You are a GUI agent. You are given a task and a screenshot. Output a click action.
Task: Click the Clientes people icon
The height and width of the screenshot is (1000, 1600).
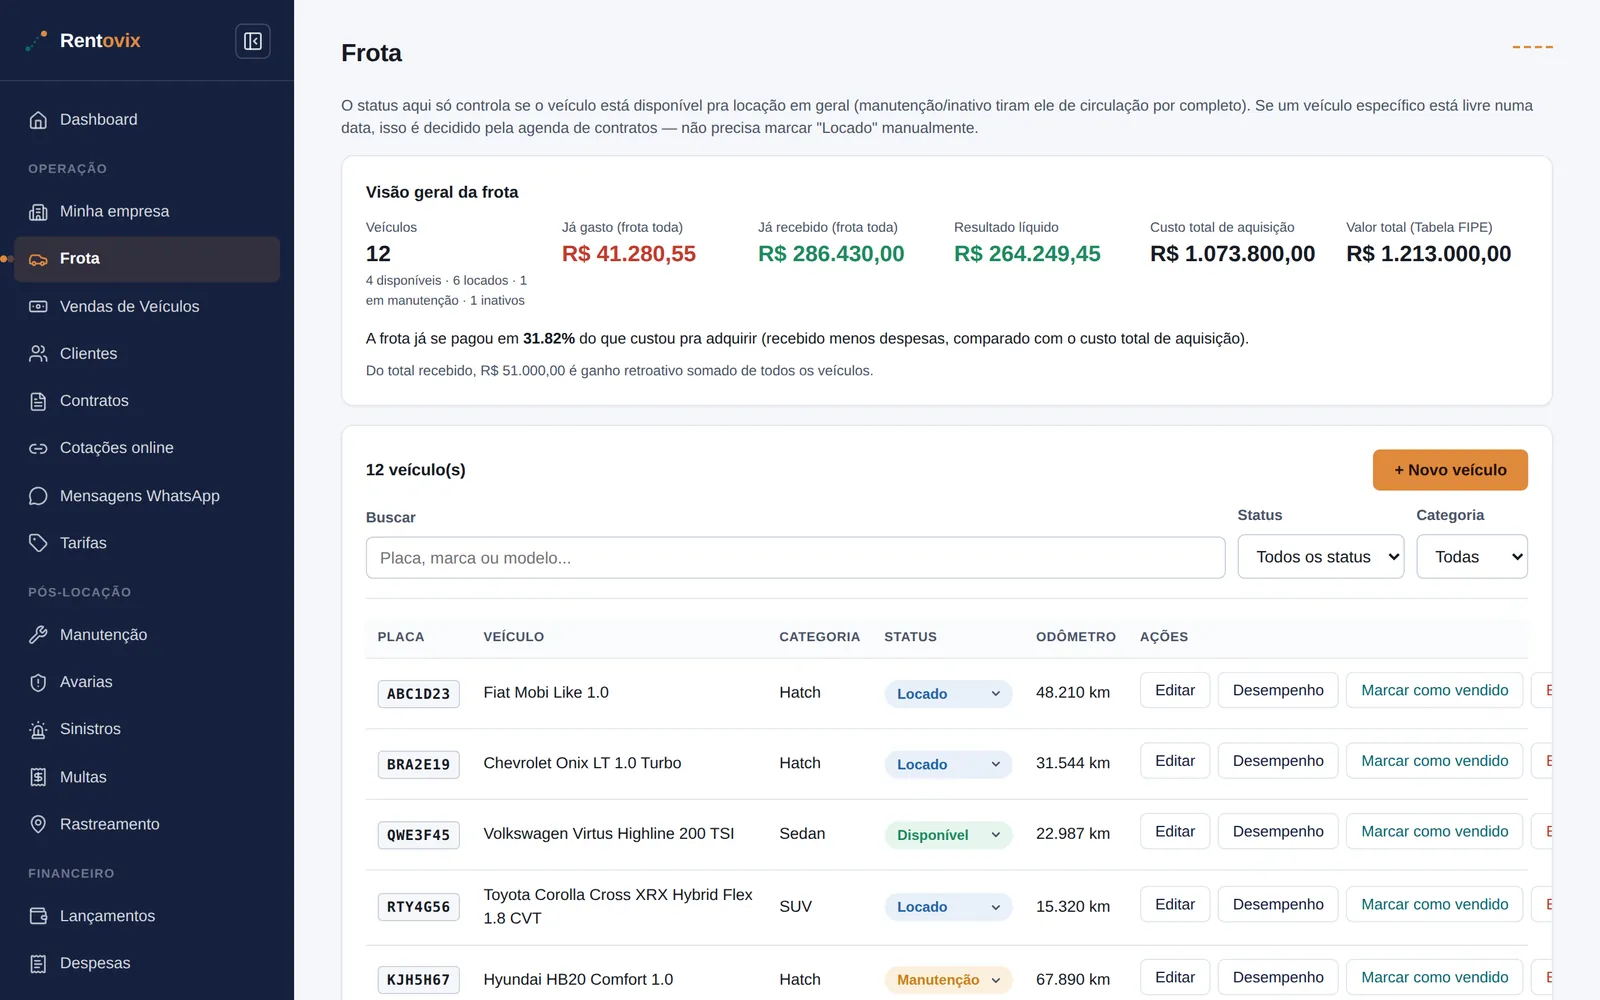point(38,354)
